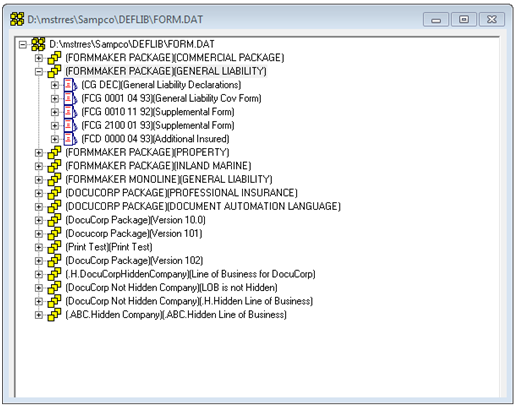Click the FORMMAKER PACKAGE GENERAL LIABILITY group icon

[54, 71]
